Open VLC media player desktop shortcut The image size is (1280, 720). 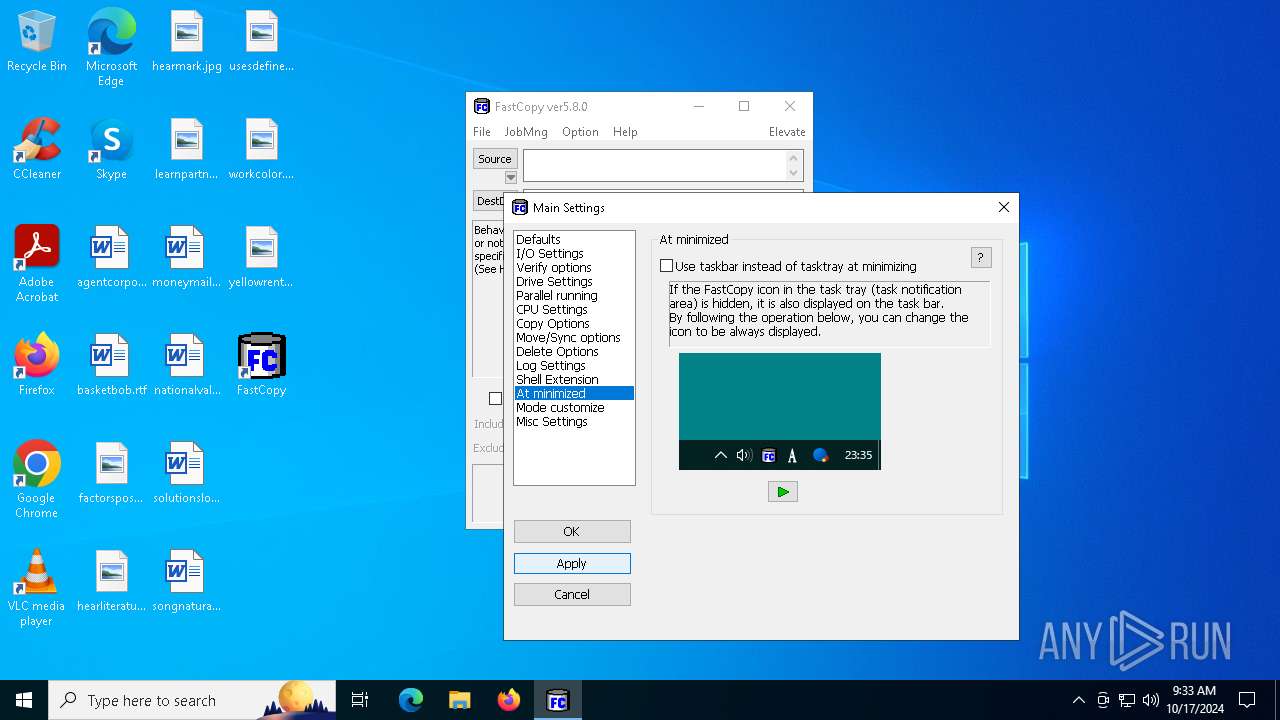tap(37, 588)
